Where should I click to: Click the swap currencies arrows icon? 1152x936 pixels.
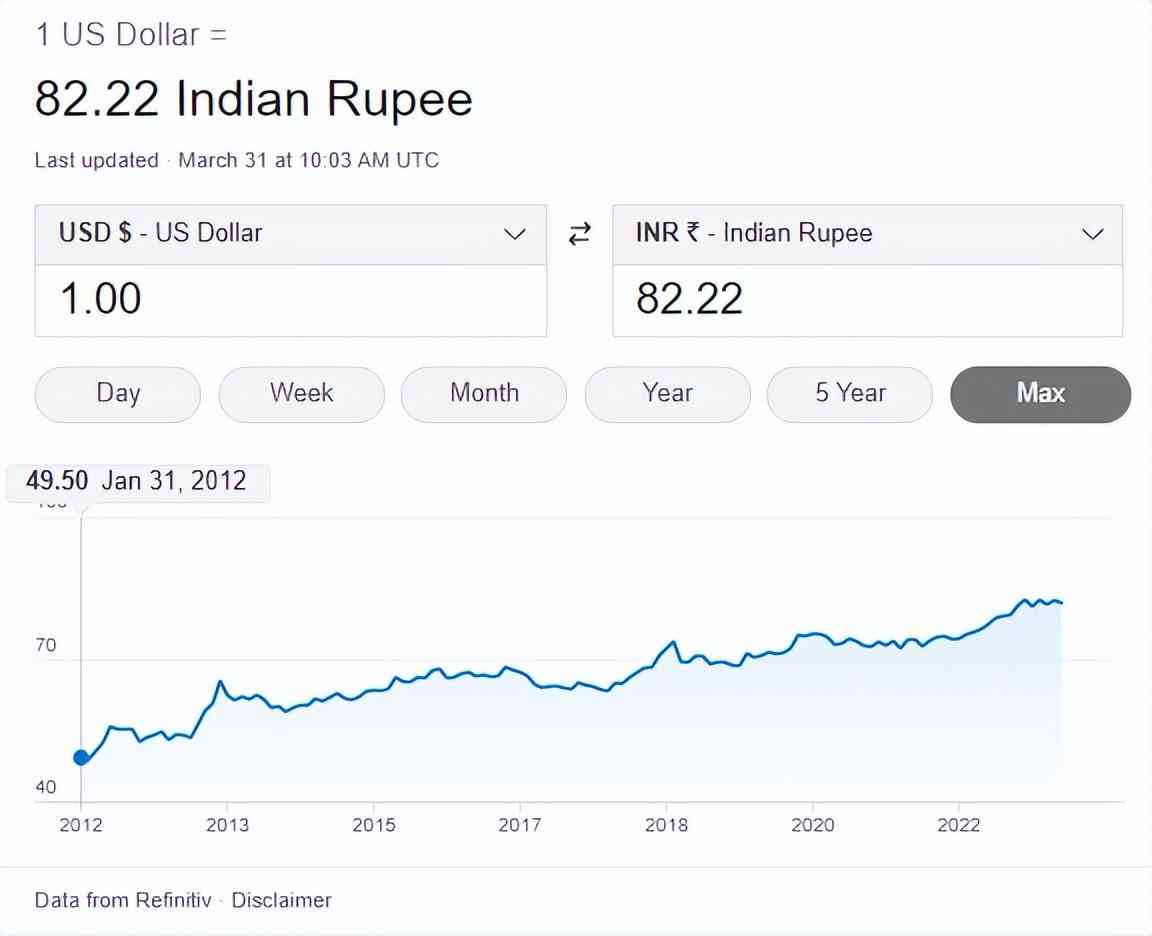[x=579, y=234]
